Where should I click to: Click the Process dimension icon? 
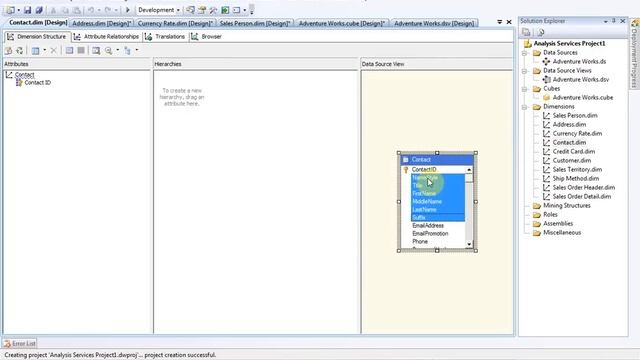click(8, 51)
